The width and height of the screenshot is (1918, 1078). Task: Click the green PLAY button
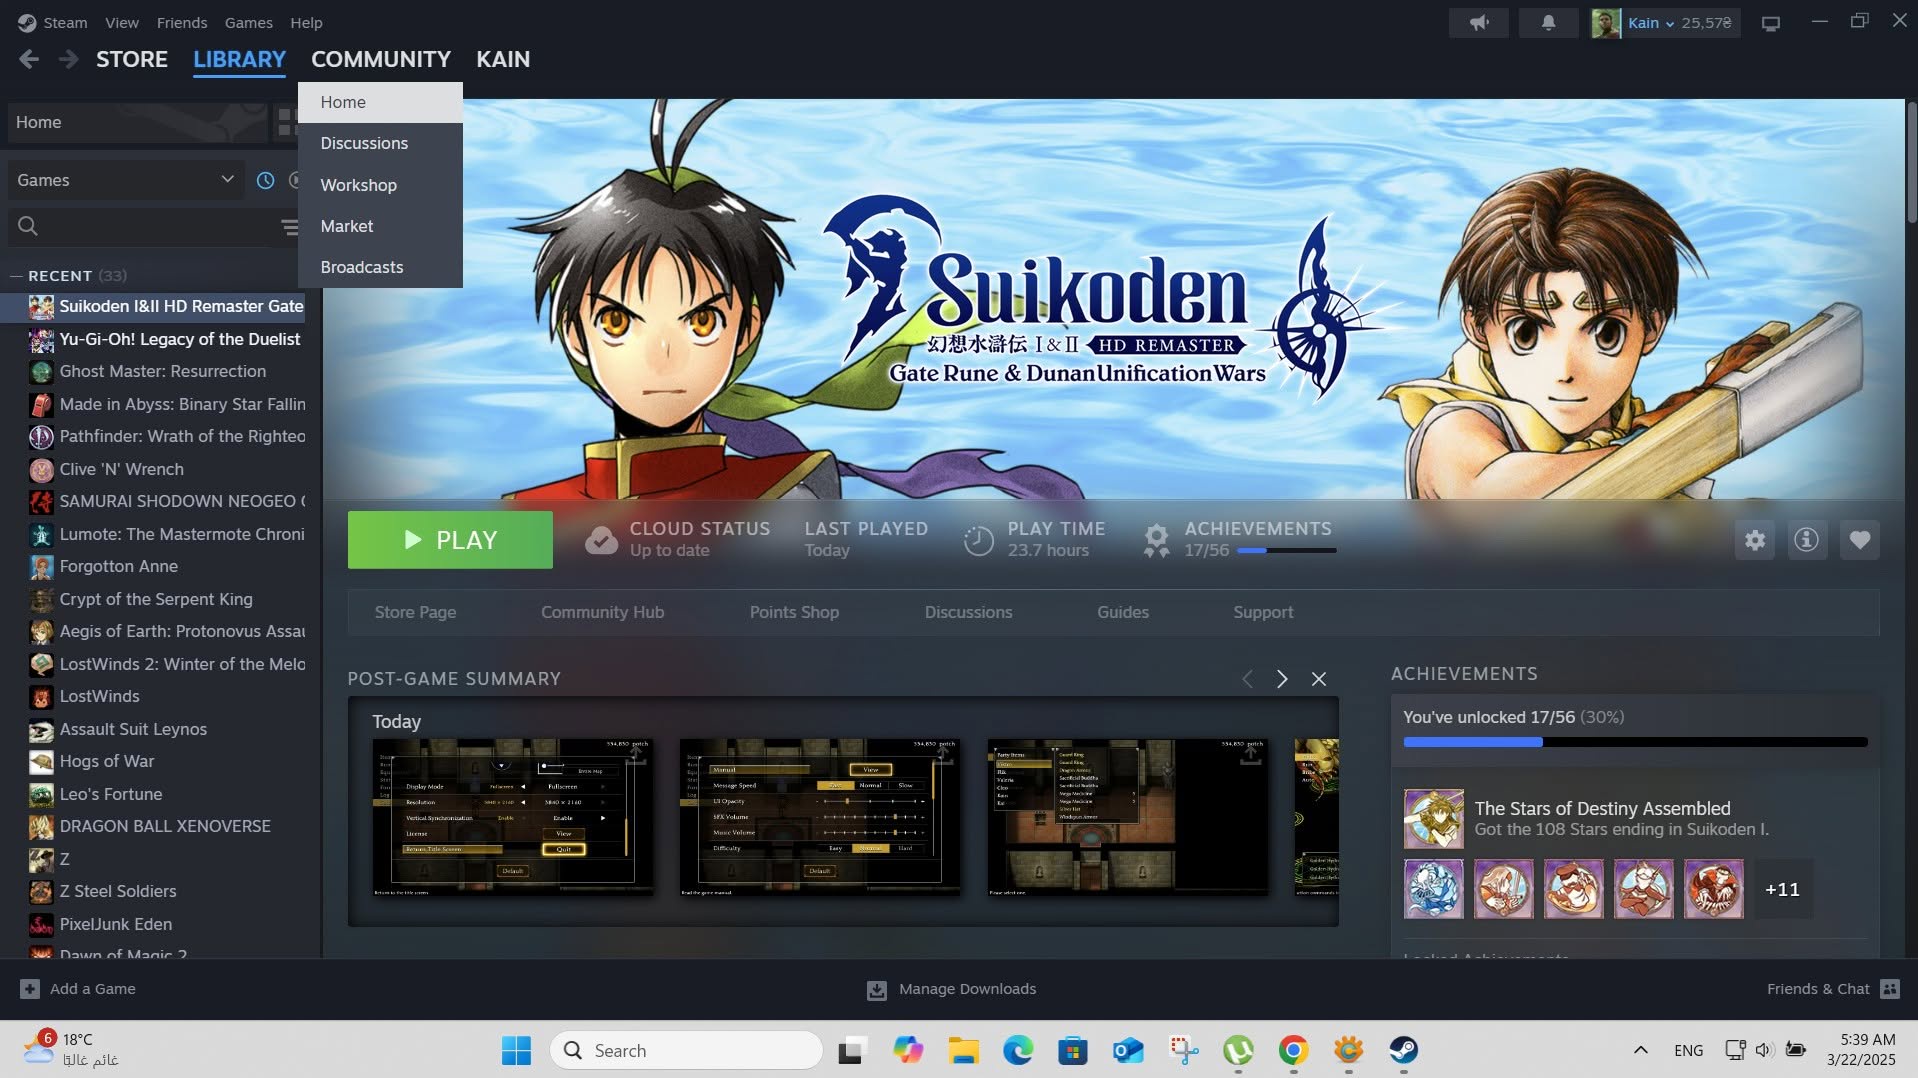450,540
